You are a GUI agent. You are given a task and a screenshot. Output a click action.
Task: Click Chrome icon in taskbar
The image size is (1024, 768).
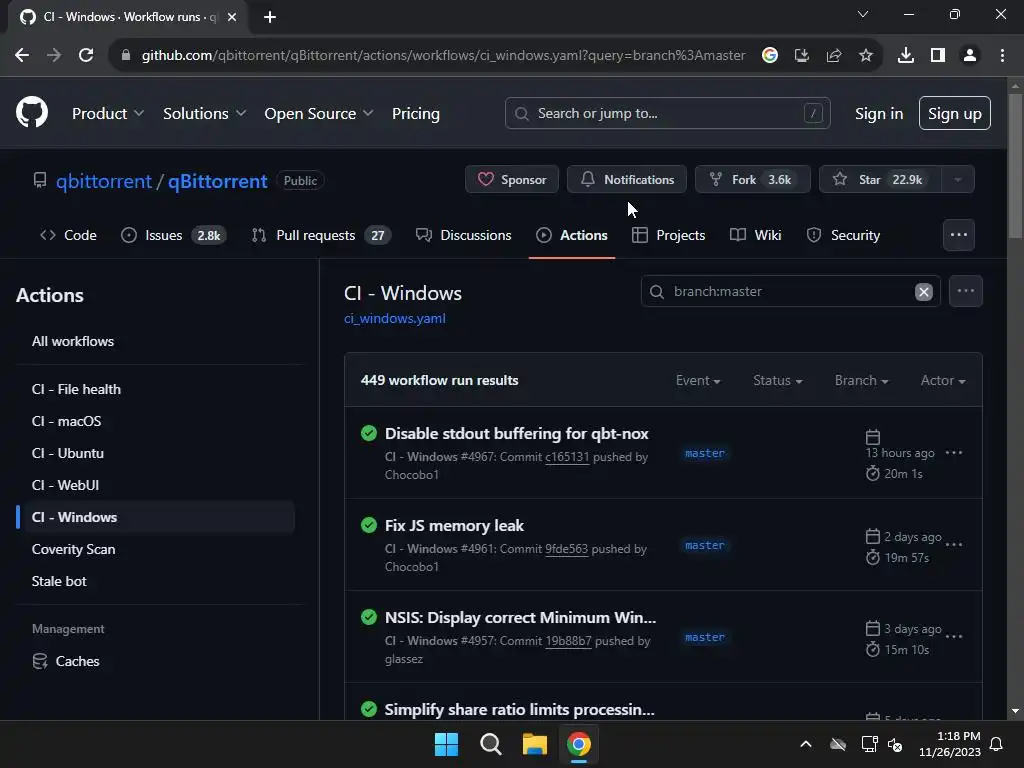point(579,744)
